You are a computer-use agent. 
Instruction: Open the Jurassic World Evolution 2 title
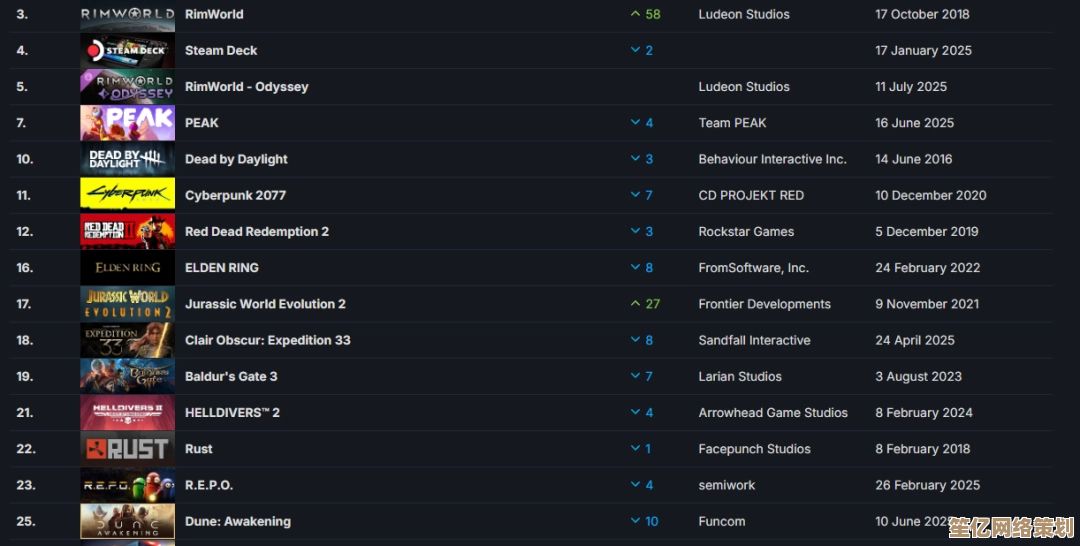265,304
